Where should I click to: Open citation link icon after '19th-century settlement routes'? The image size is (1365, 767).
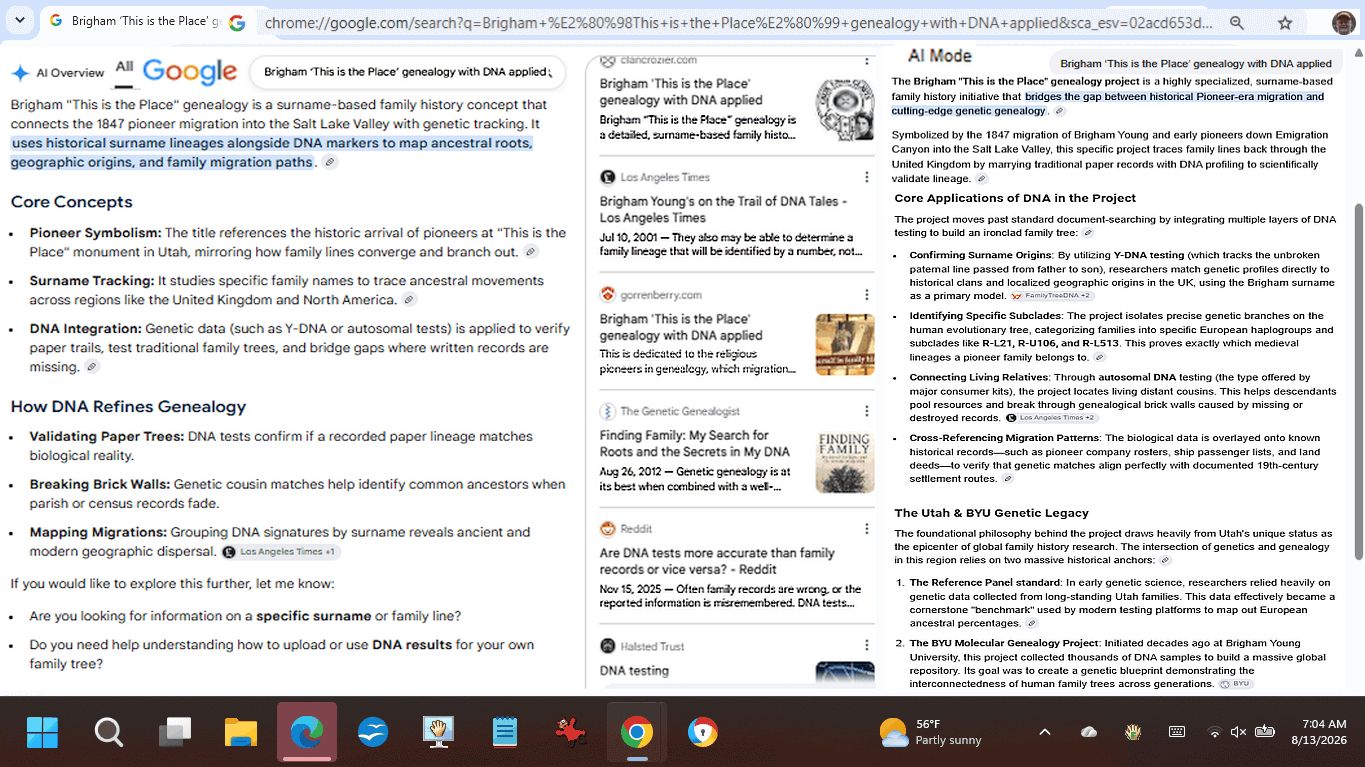pos(1008,479)
